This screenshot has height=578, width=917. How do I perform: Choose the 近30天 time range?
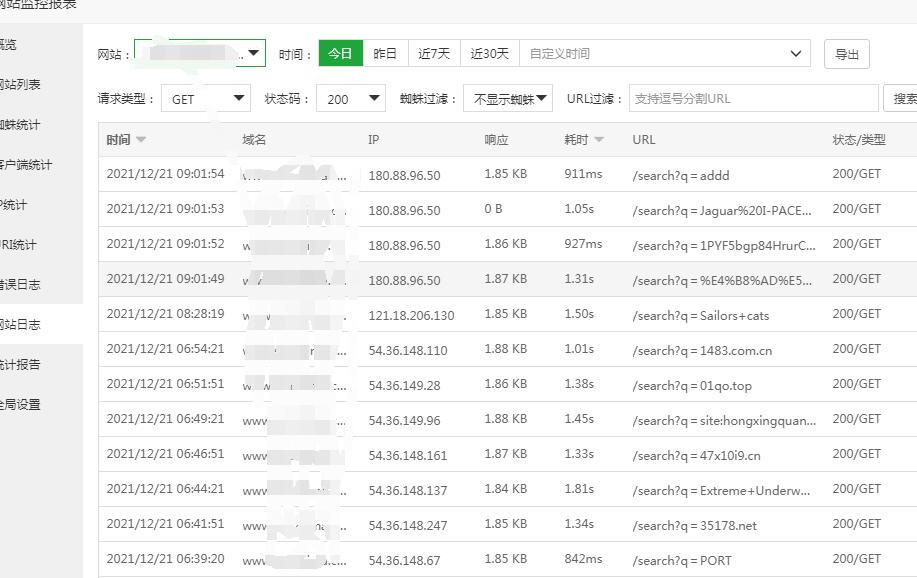pyautogui.click(x=489, y=53)
